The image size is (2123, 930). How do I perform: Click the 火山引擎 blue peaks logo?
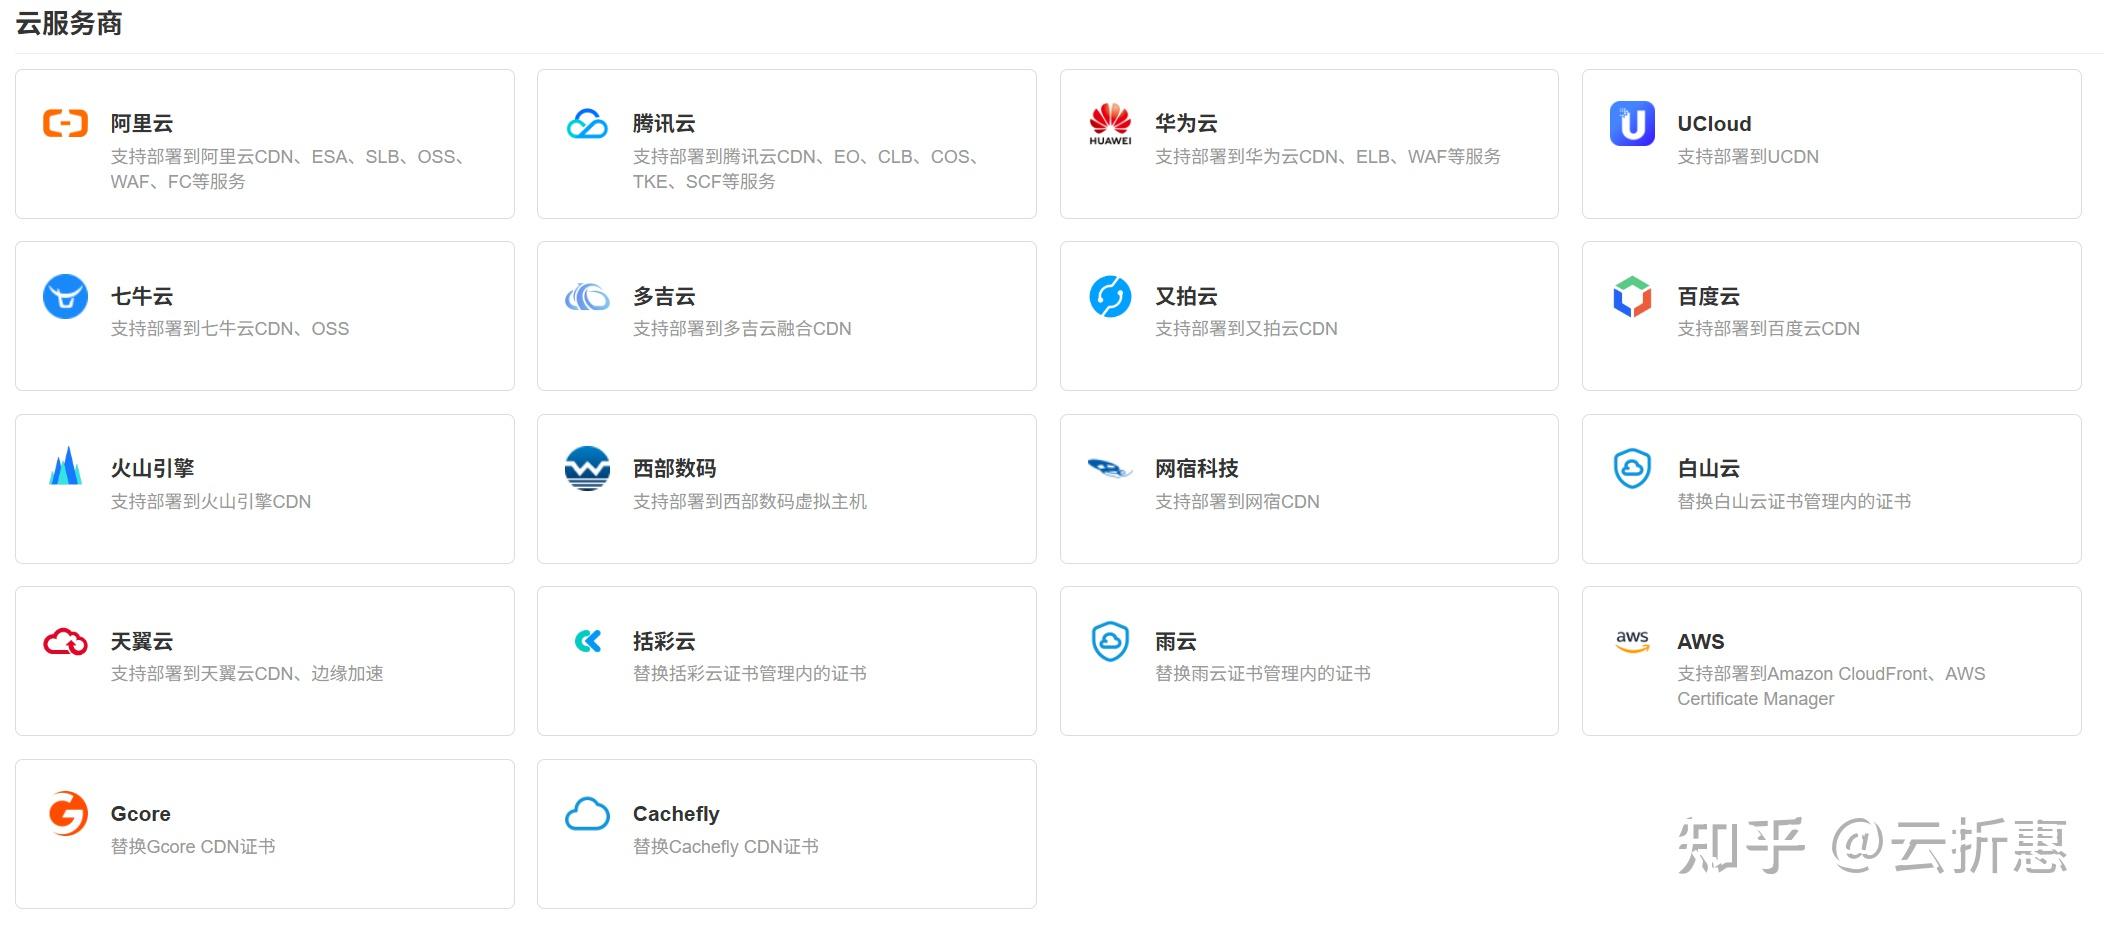pos(66,466)
